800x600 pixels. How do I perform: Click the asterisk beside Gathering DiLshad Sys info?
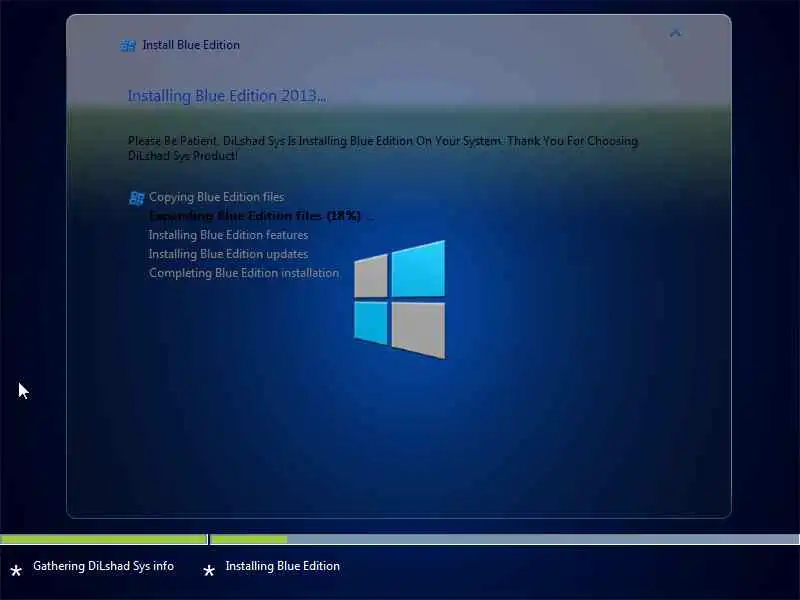16,570
